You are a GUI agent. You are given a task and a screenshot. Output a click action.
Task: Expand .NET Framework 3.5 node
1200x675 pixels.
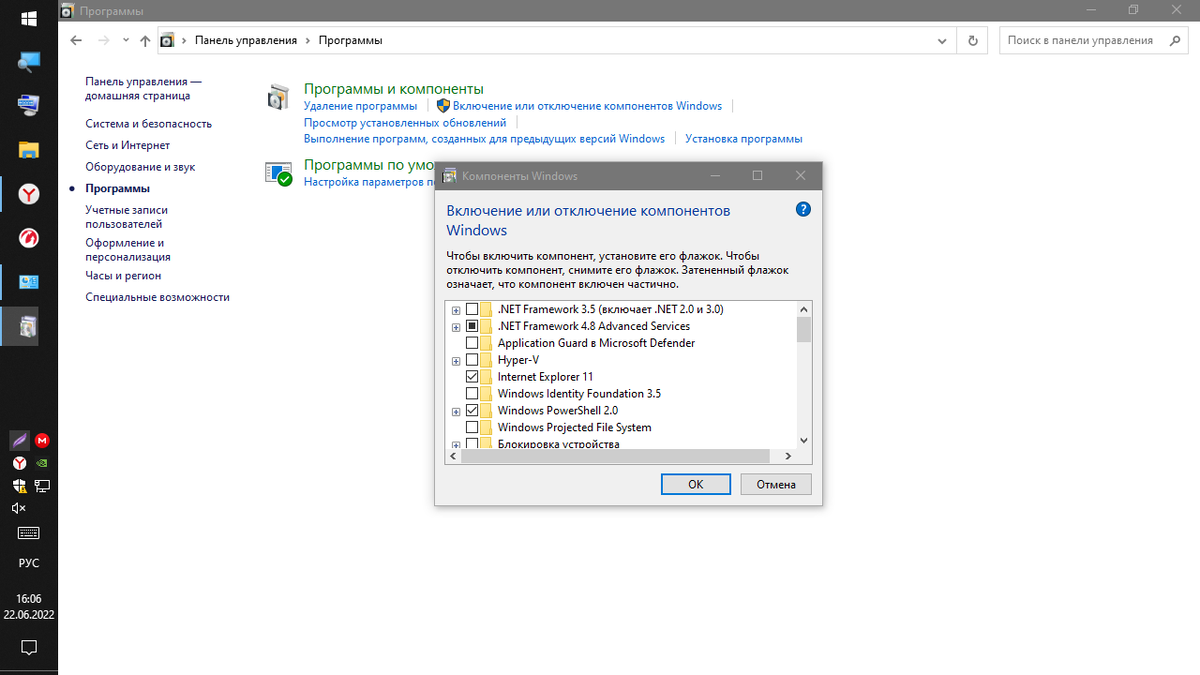tap(456, 308)
